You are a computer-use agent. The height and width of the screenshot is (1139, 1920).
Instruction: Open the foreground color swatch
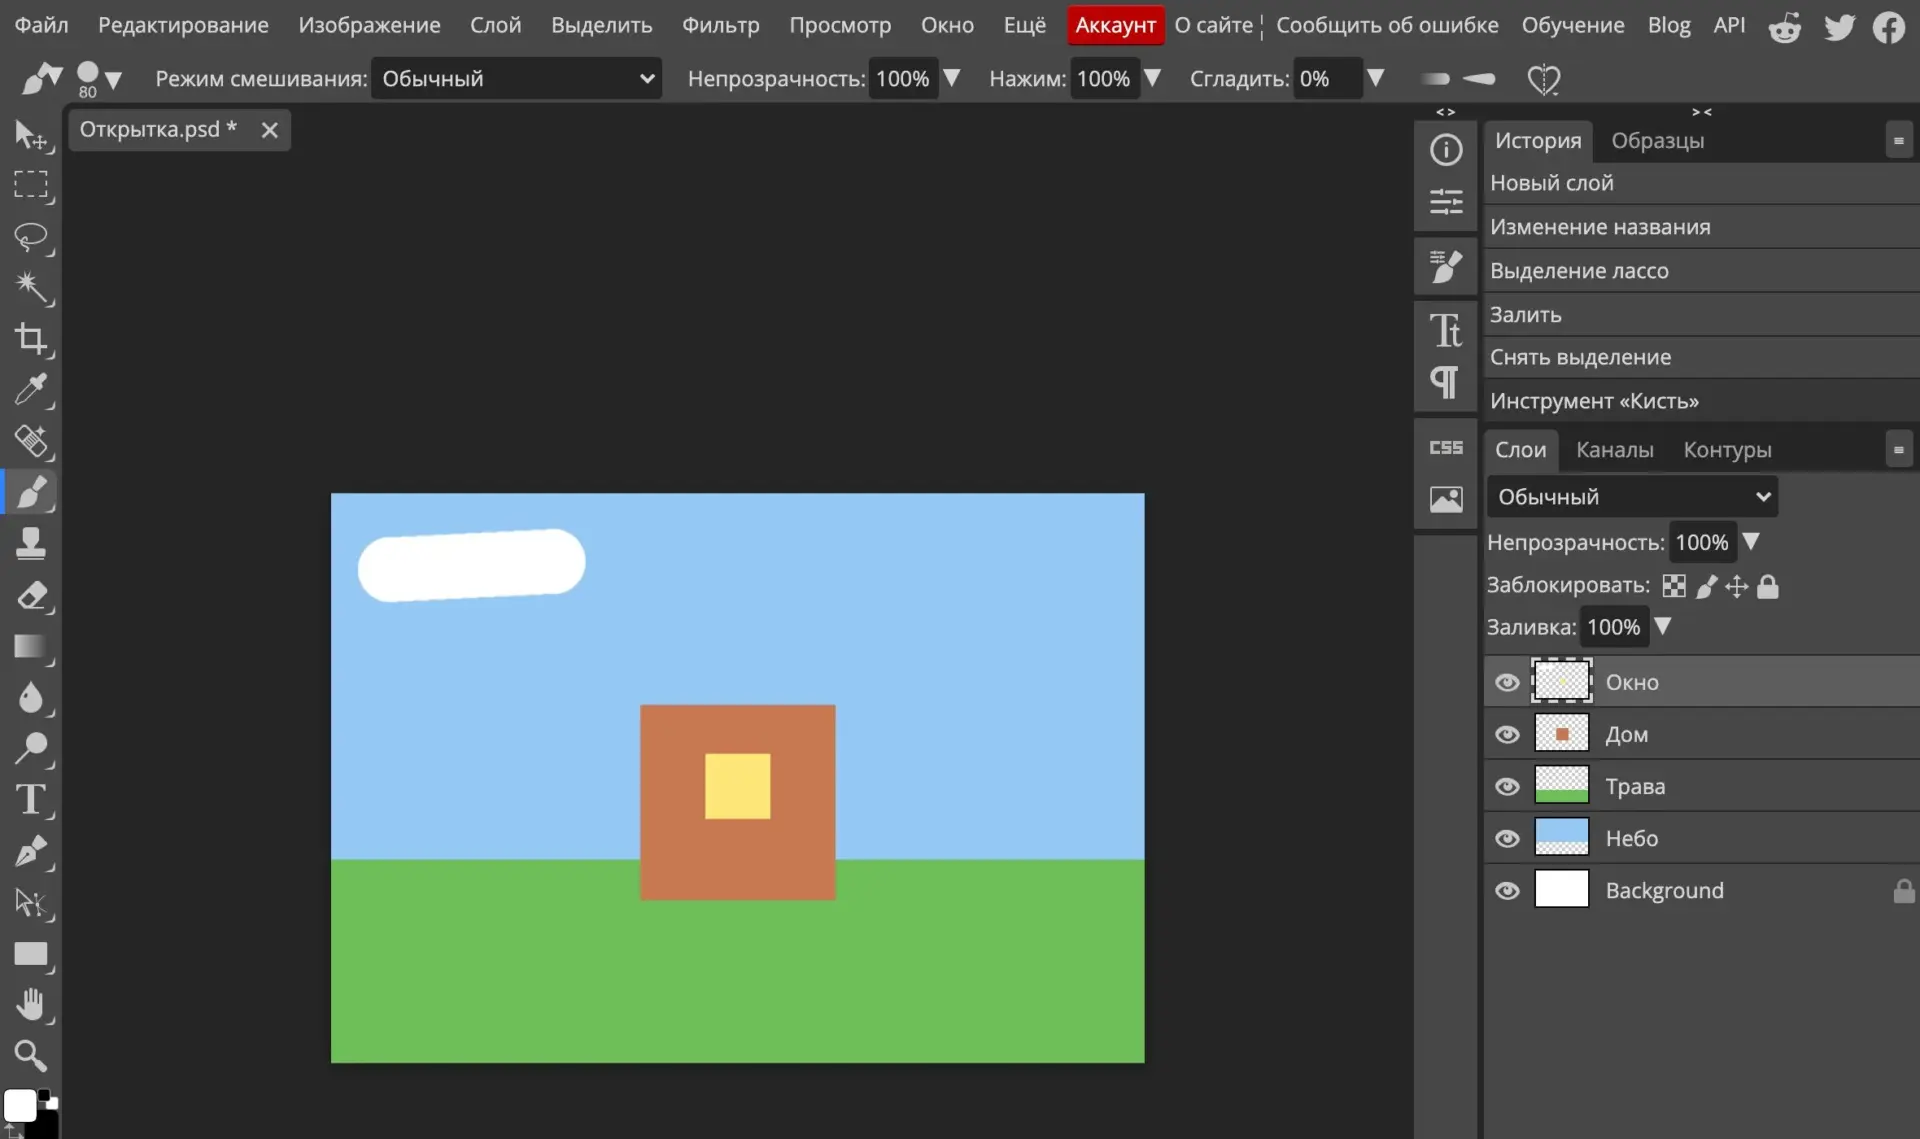pyautogui.click(x=19, y=1105)
